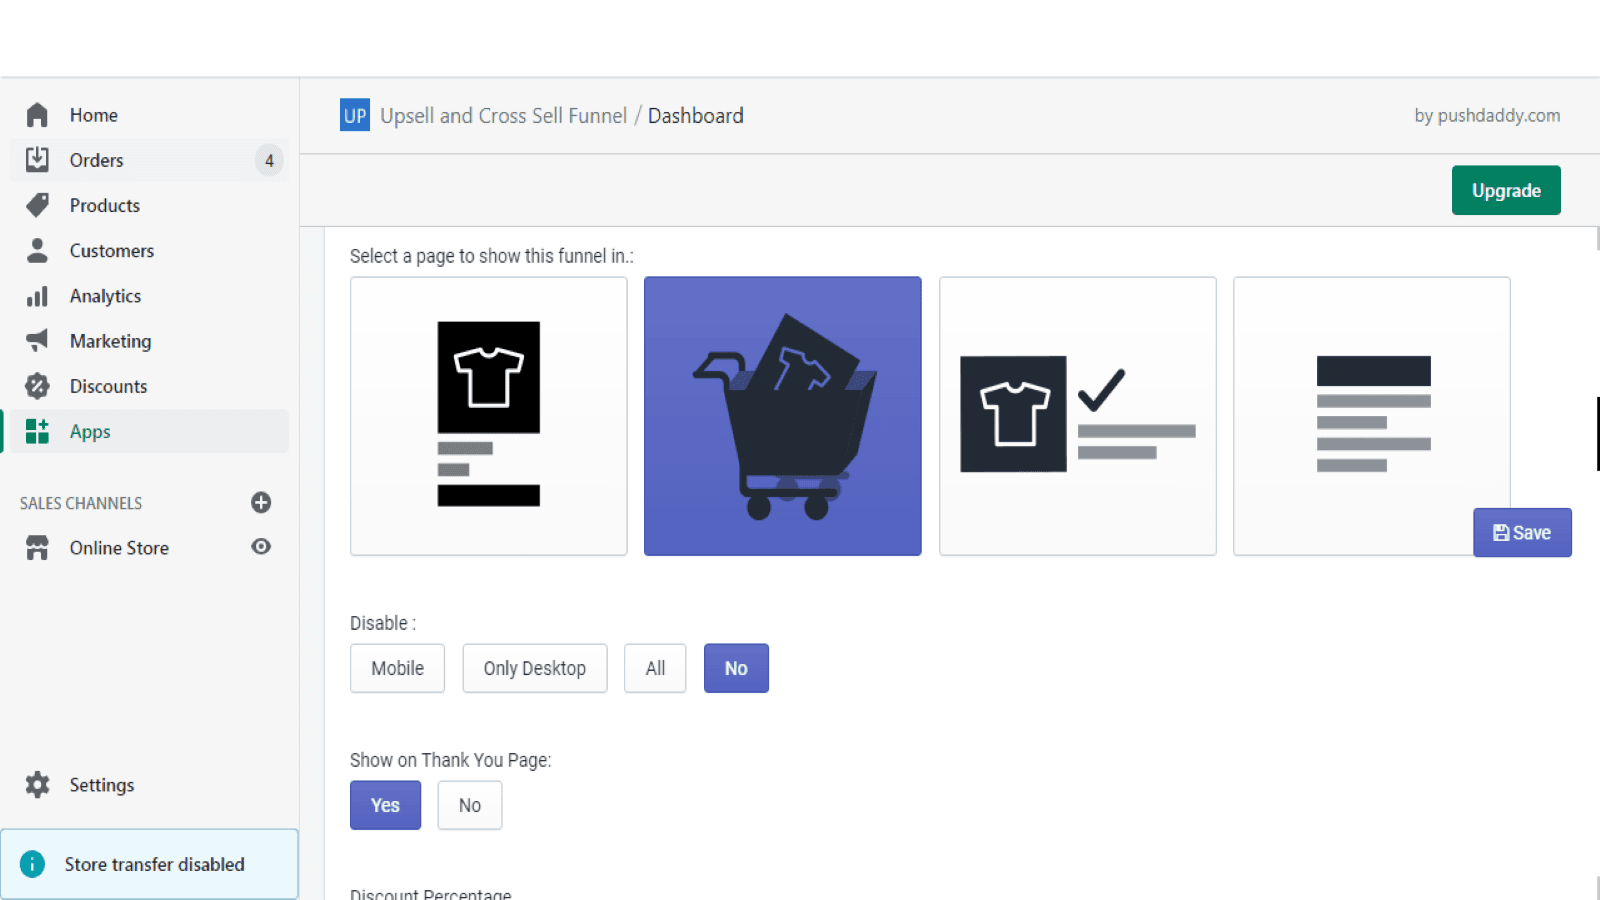Open the Discounts section

(x=108, y=385)
